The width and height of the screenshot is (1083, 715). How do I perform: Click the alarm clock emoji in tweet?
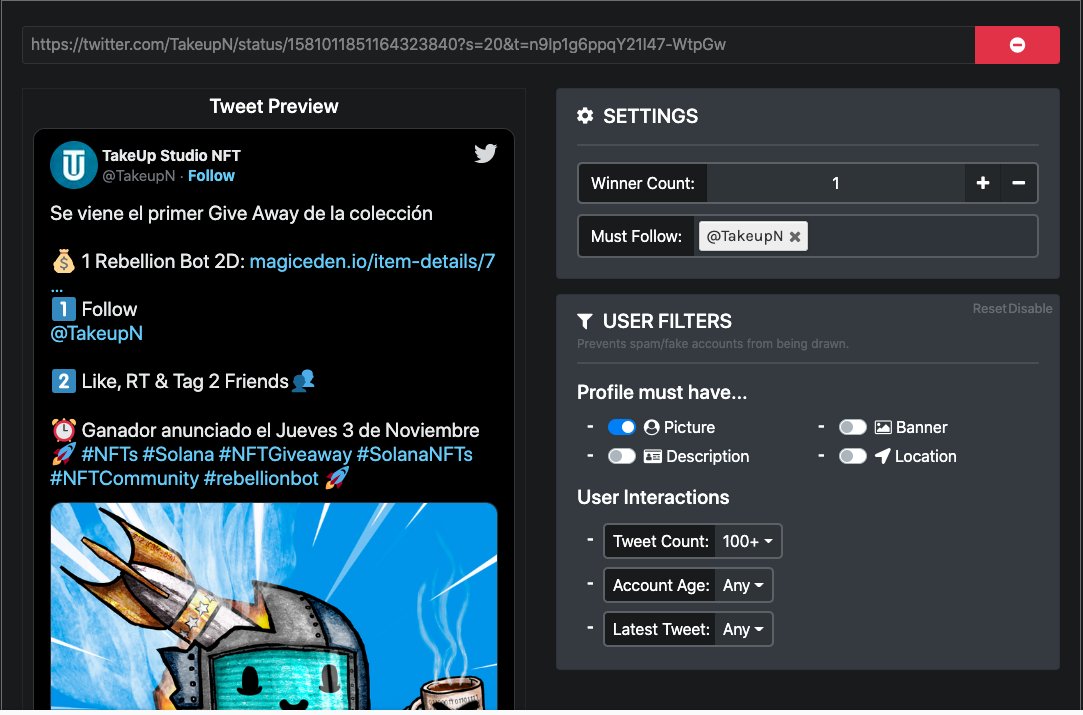point(64,430)
